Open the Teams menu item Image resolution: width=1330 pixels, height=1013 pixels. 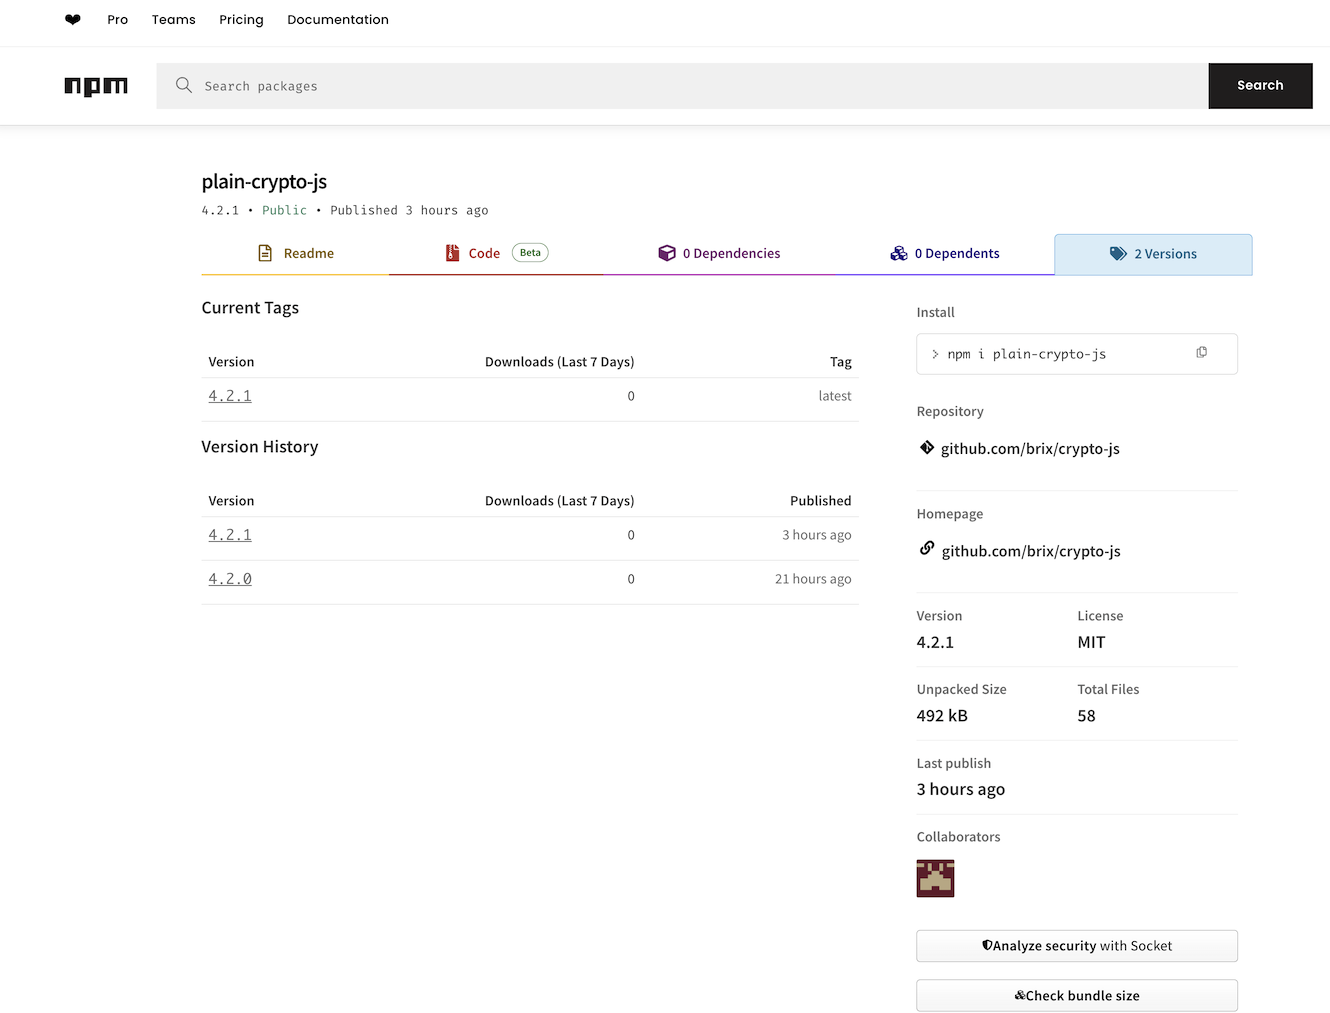pyautogui.click(x=174, y=20)
